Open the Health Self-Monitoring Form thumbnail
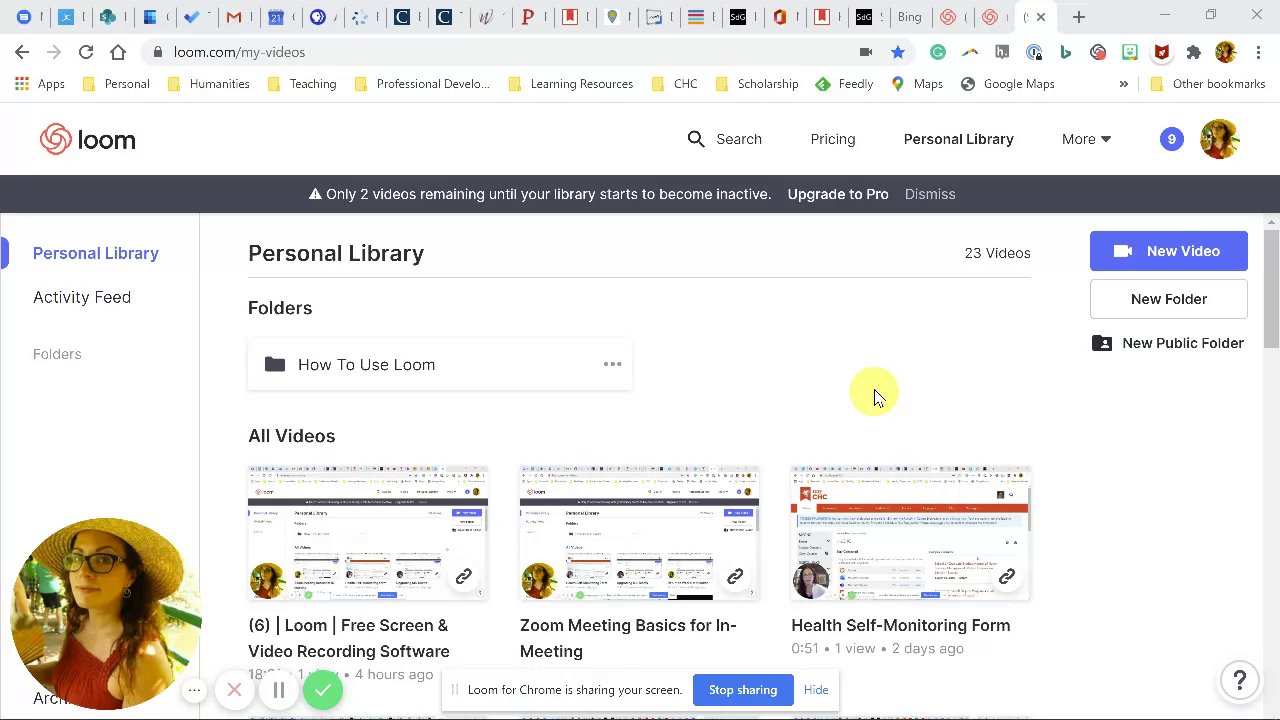This screenshot has height=720, width=1280. pos(911,532)
